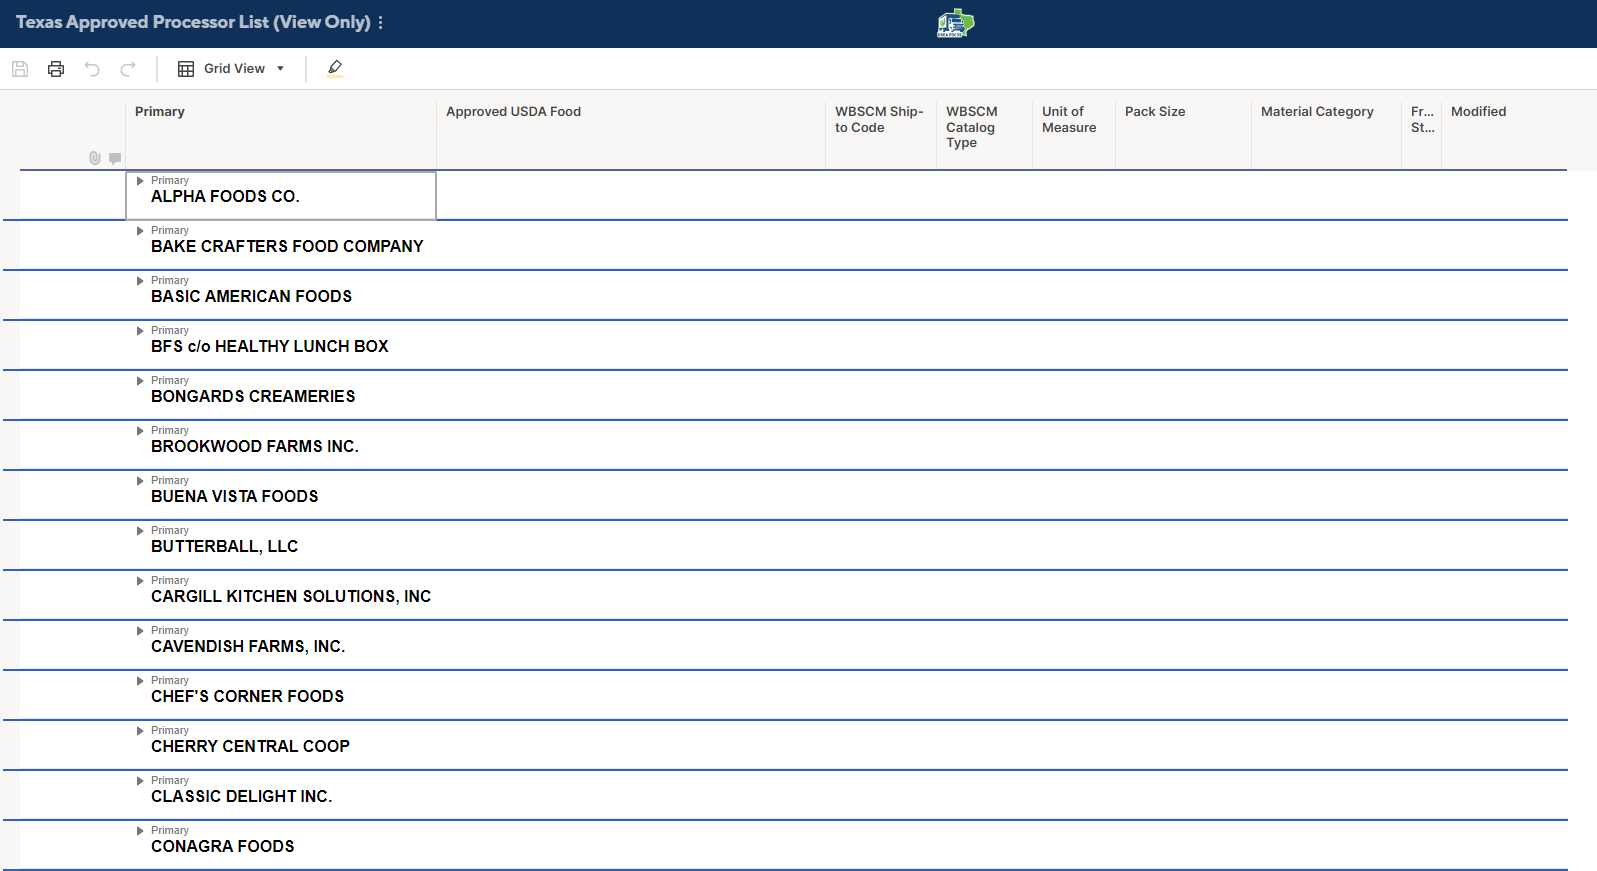
Task: Open the Grid View dropdown
Action: coord(232,69)
